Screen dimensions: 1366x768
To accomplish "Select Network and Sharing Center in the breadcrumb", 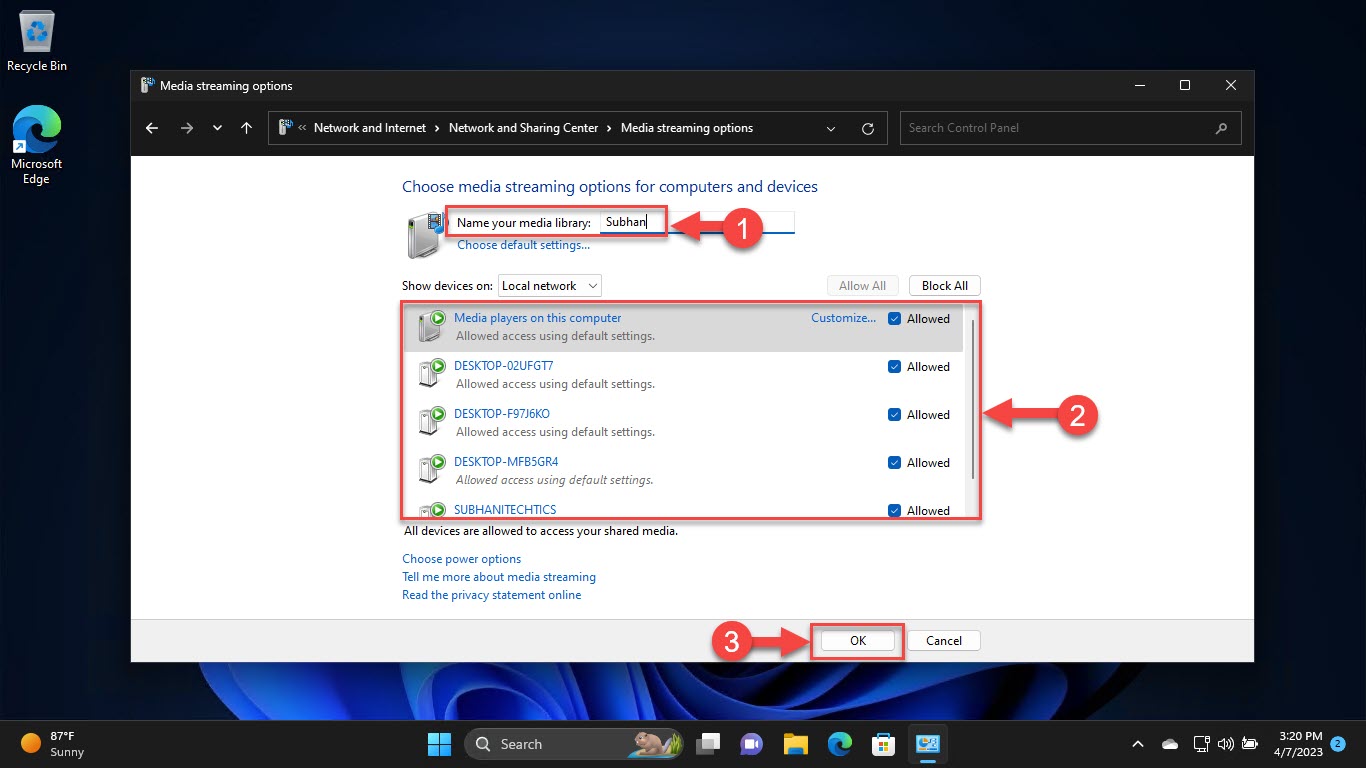I will [x=524, y=128].
